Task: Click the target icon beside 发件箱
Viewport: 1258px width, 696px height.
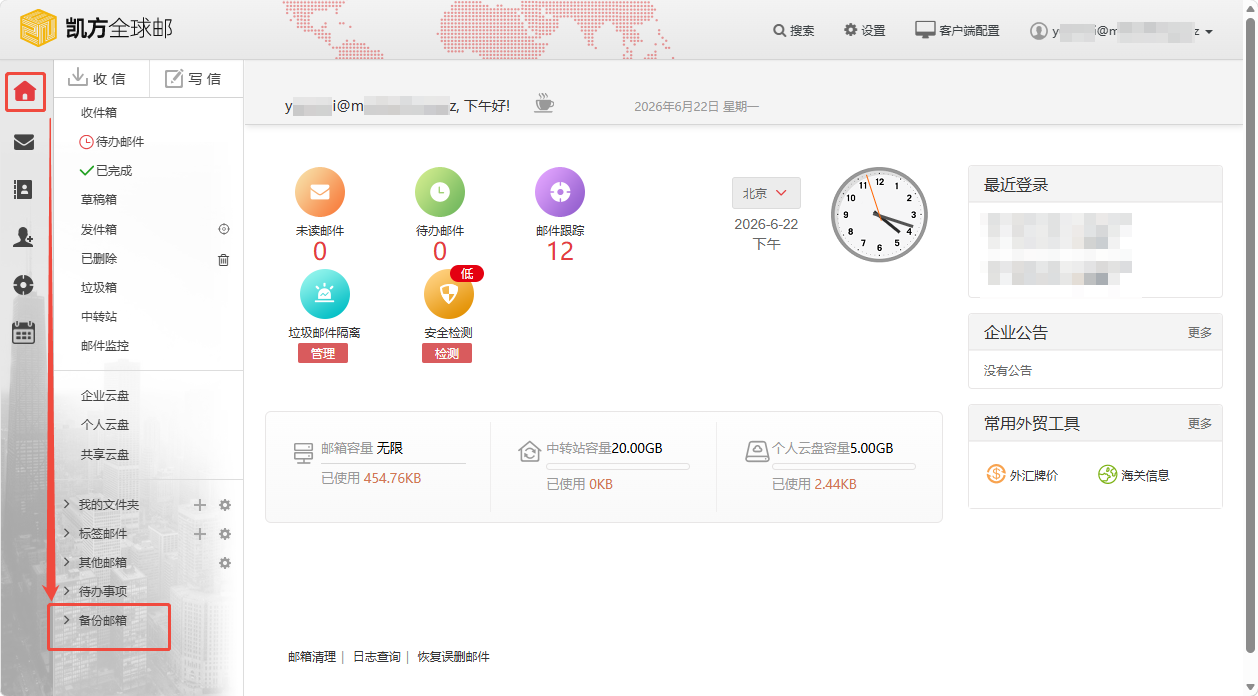Action: tap(224, 229)
